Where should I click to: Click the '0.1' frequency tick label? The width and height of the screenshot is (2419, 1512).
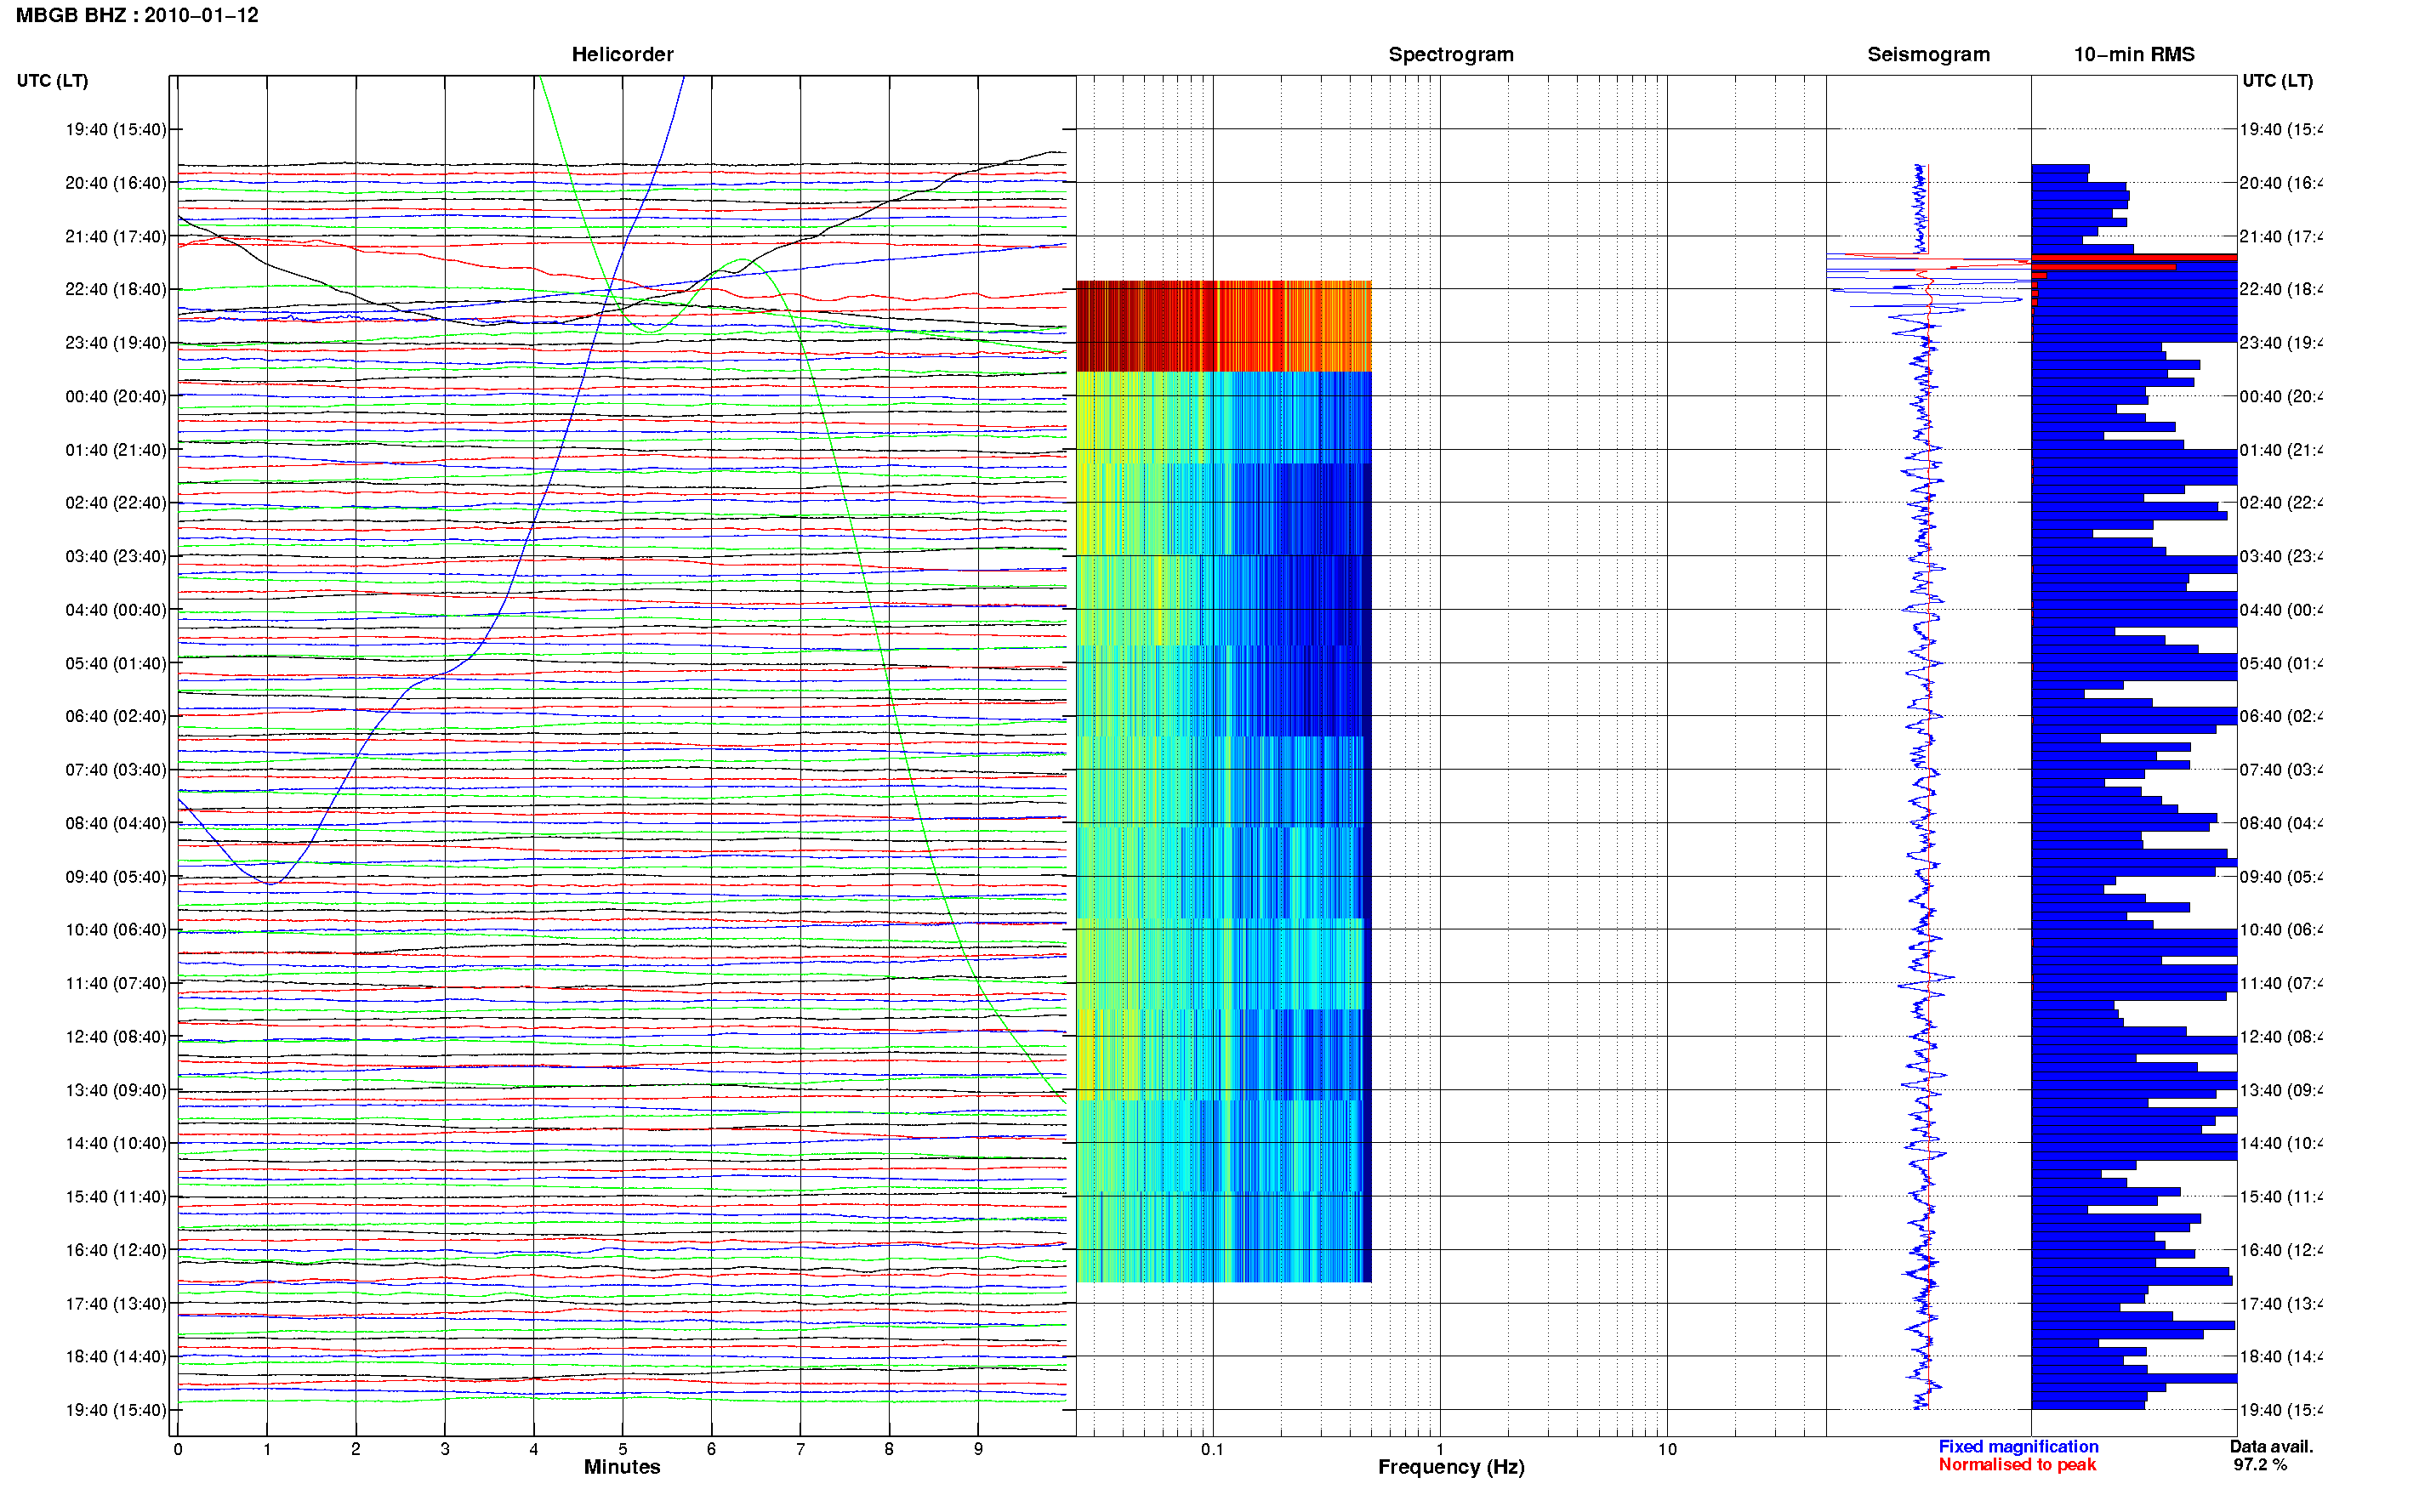coord(1212,1449)
